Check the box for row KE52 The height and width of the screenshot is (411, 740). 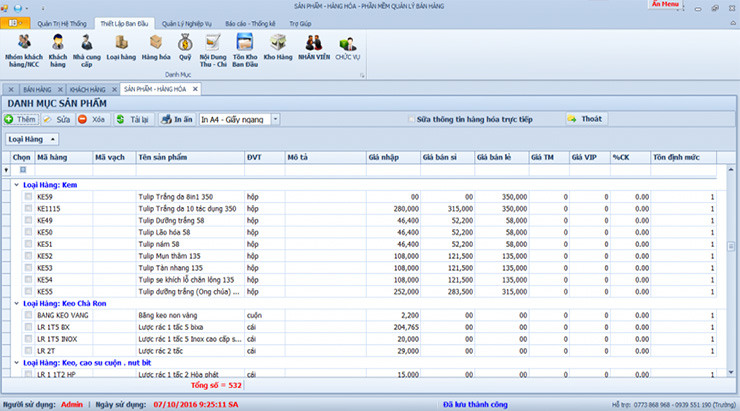tap(28, 256)
